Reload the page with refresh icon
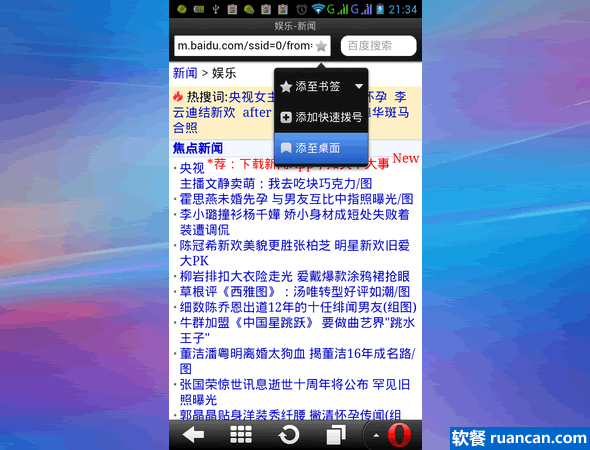The image size is (590, 450). [289, 435]
